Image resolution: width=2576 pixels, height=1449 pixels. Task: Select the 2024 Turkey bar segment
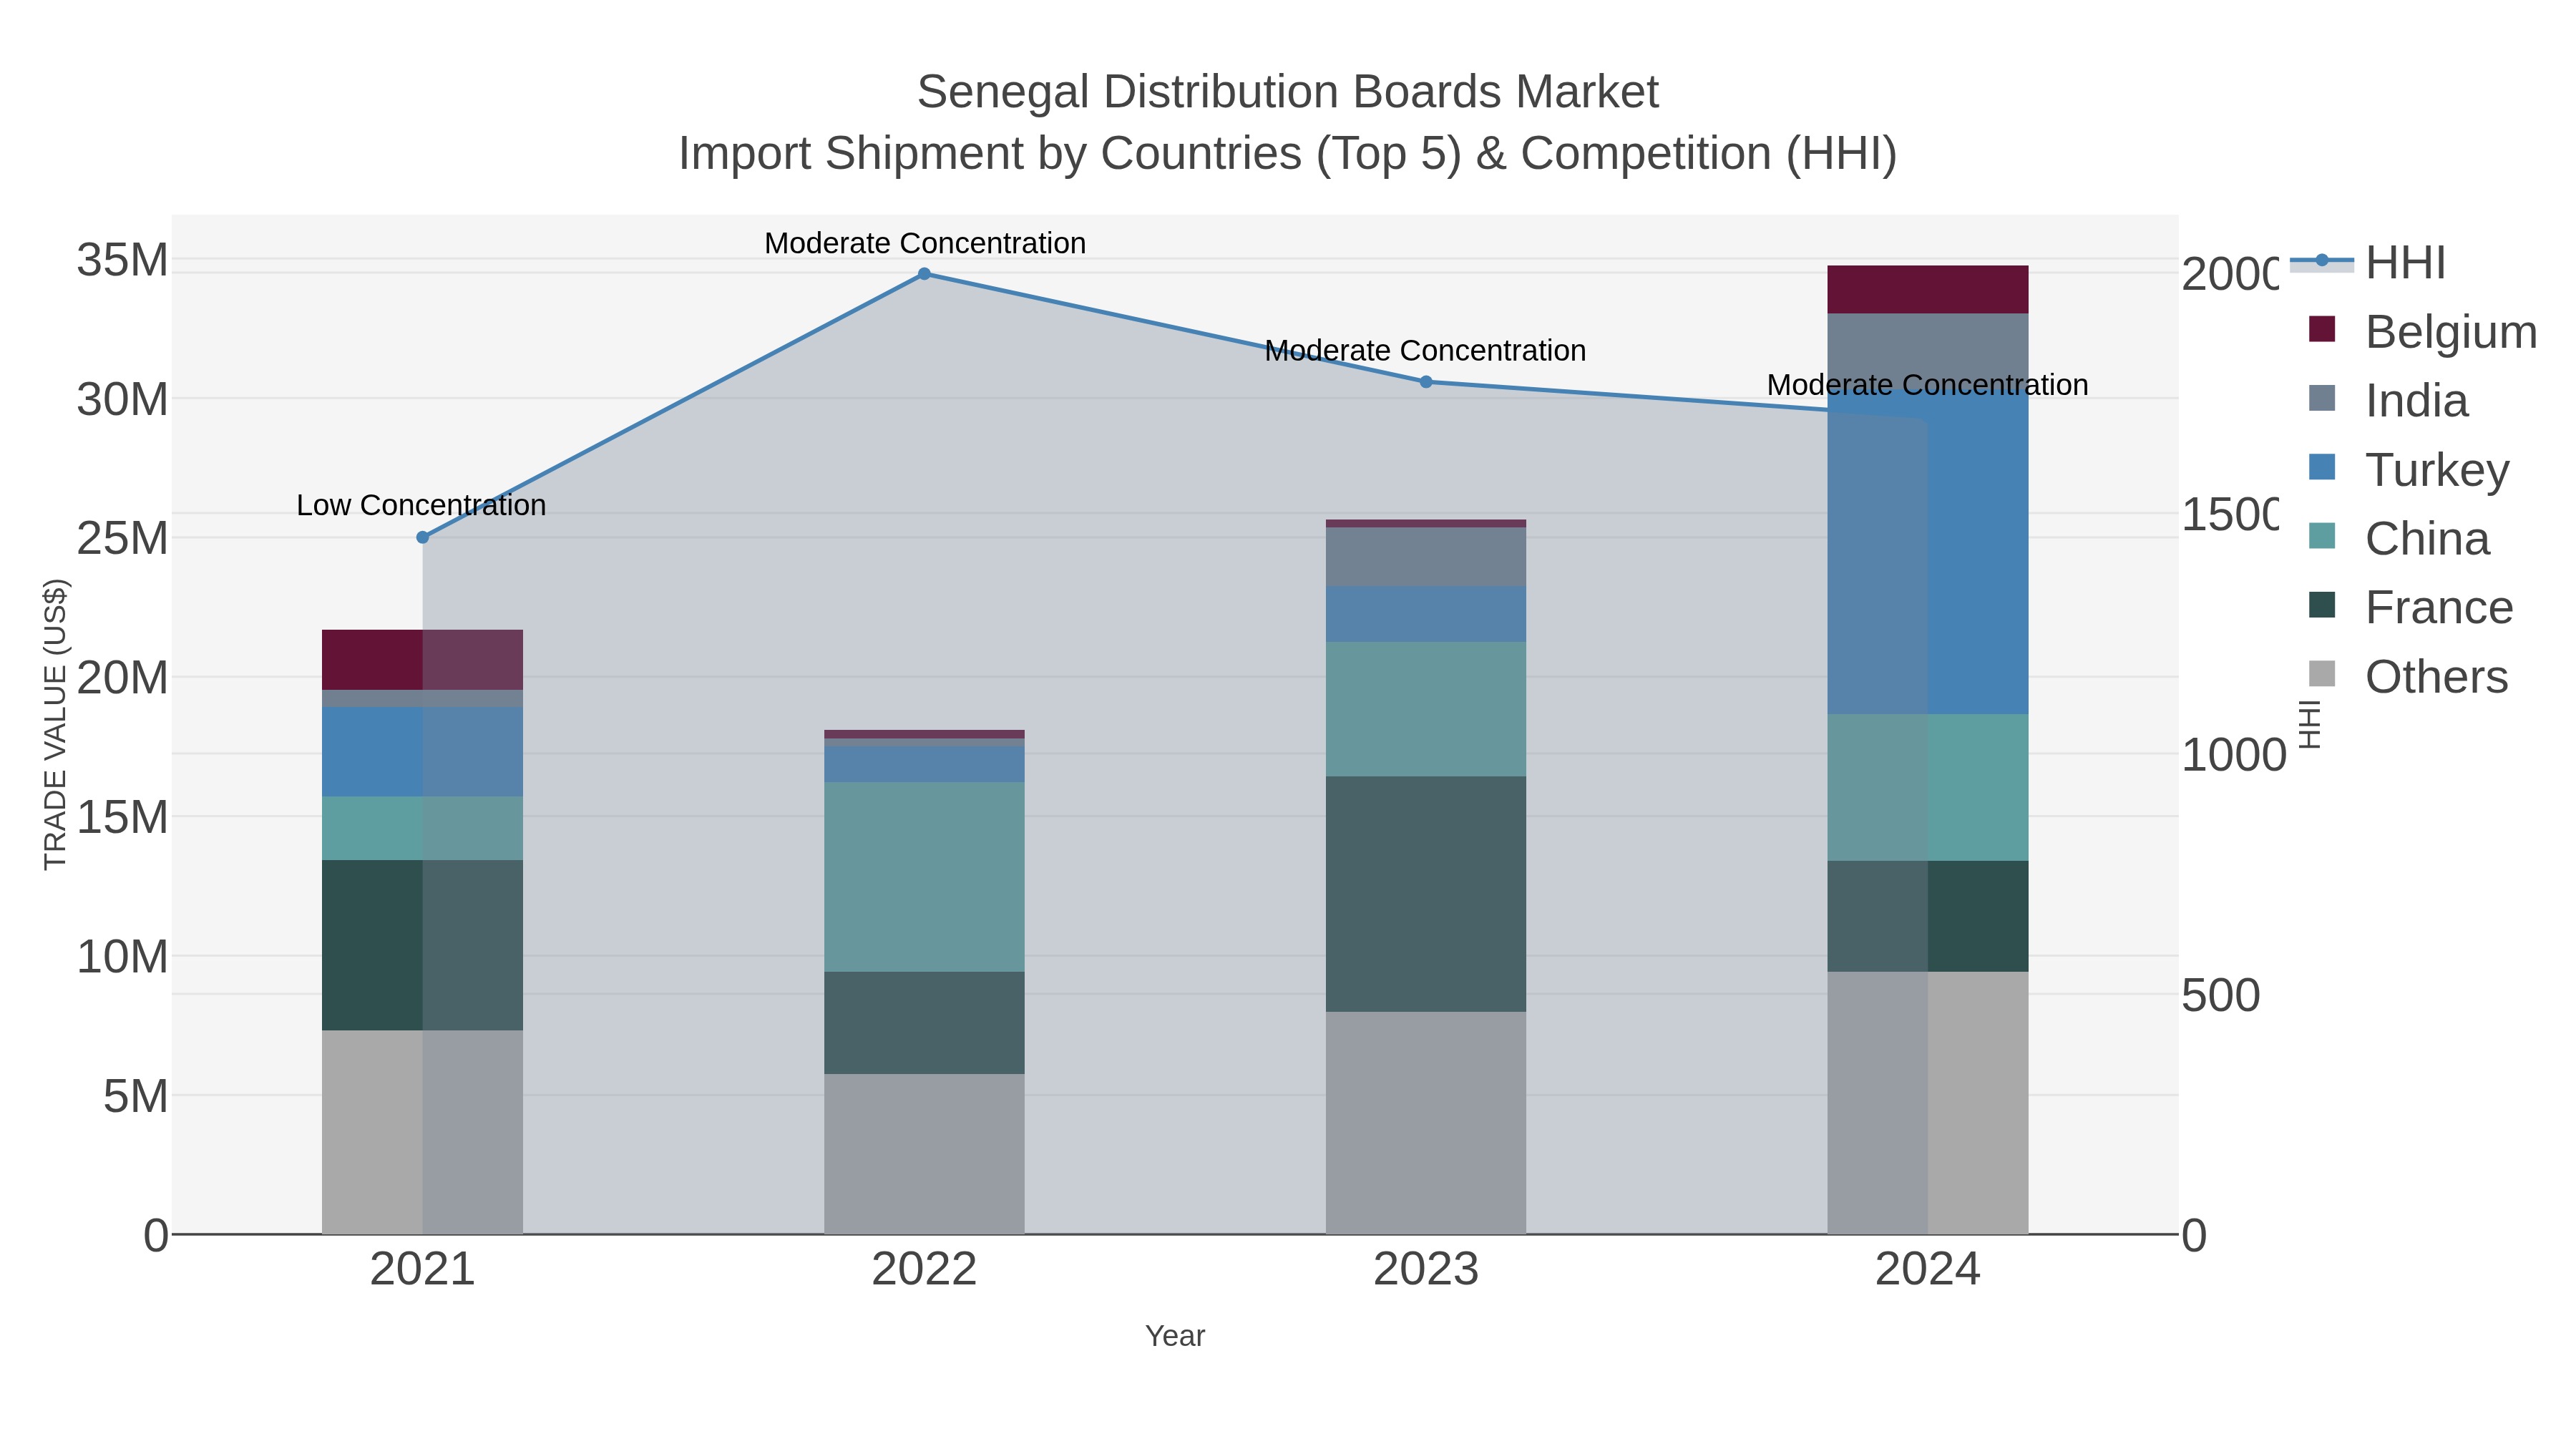[x=1928, y=552]
